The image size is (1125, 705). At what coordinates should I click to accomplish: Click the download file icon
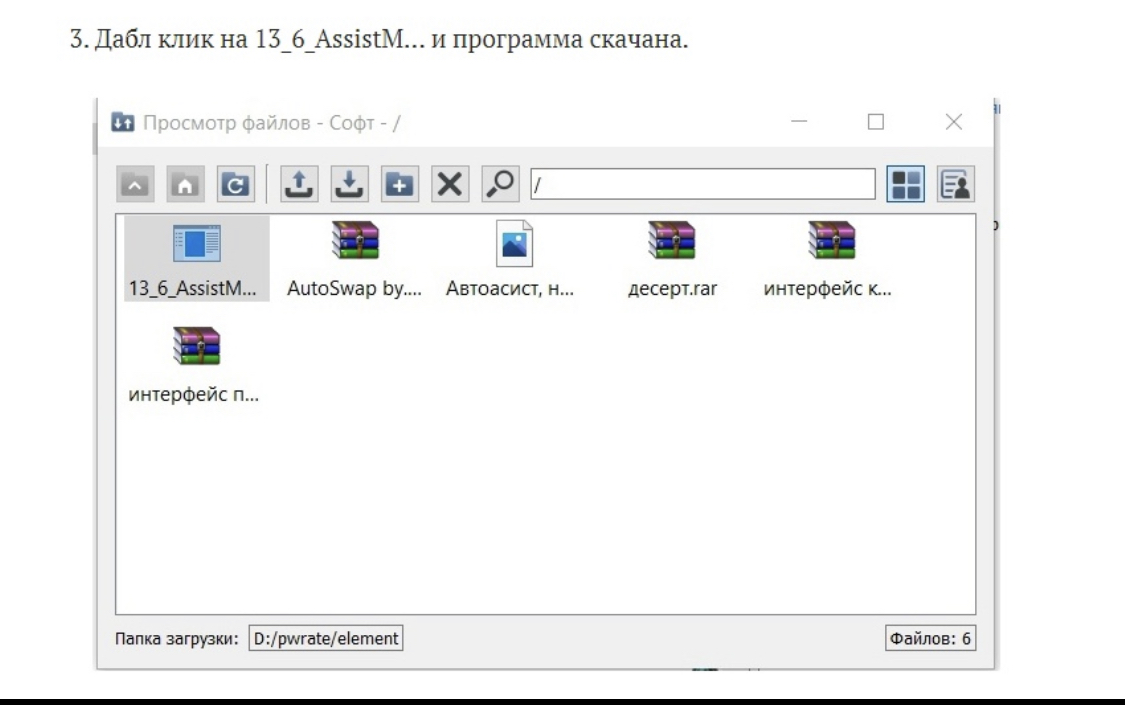(x=345, y=184)
